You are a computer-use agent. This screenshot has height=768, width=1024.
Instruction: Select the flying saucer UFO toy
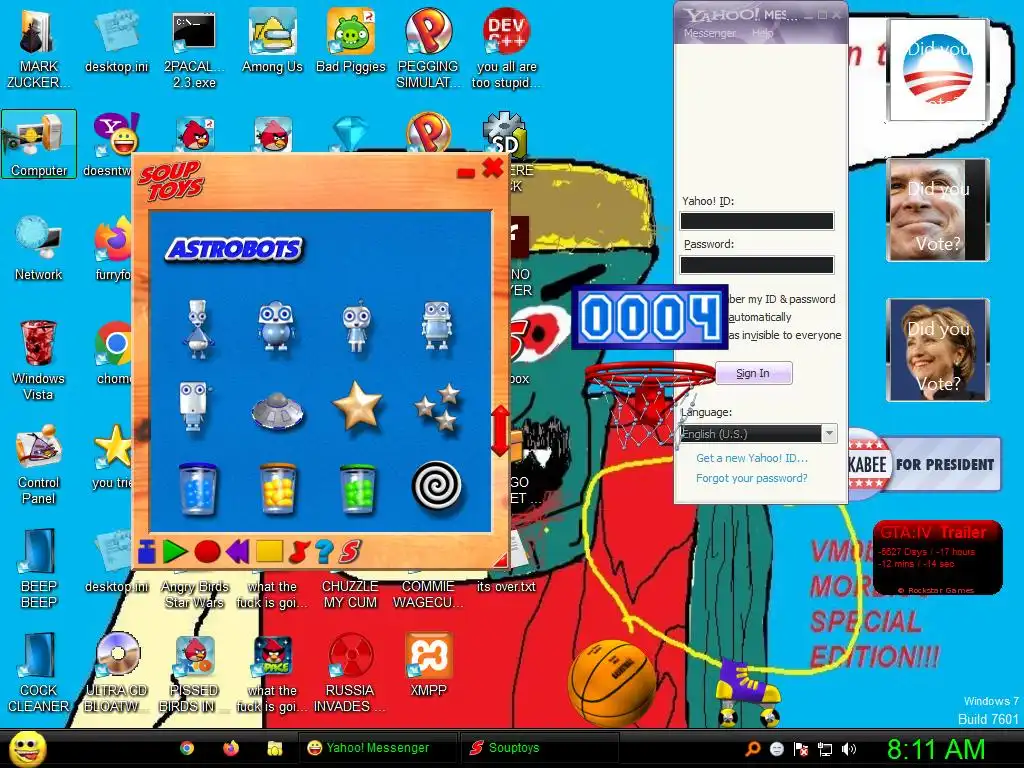click(277, 410)
